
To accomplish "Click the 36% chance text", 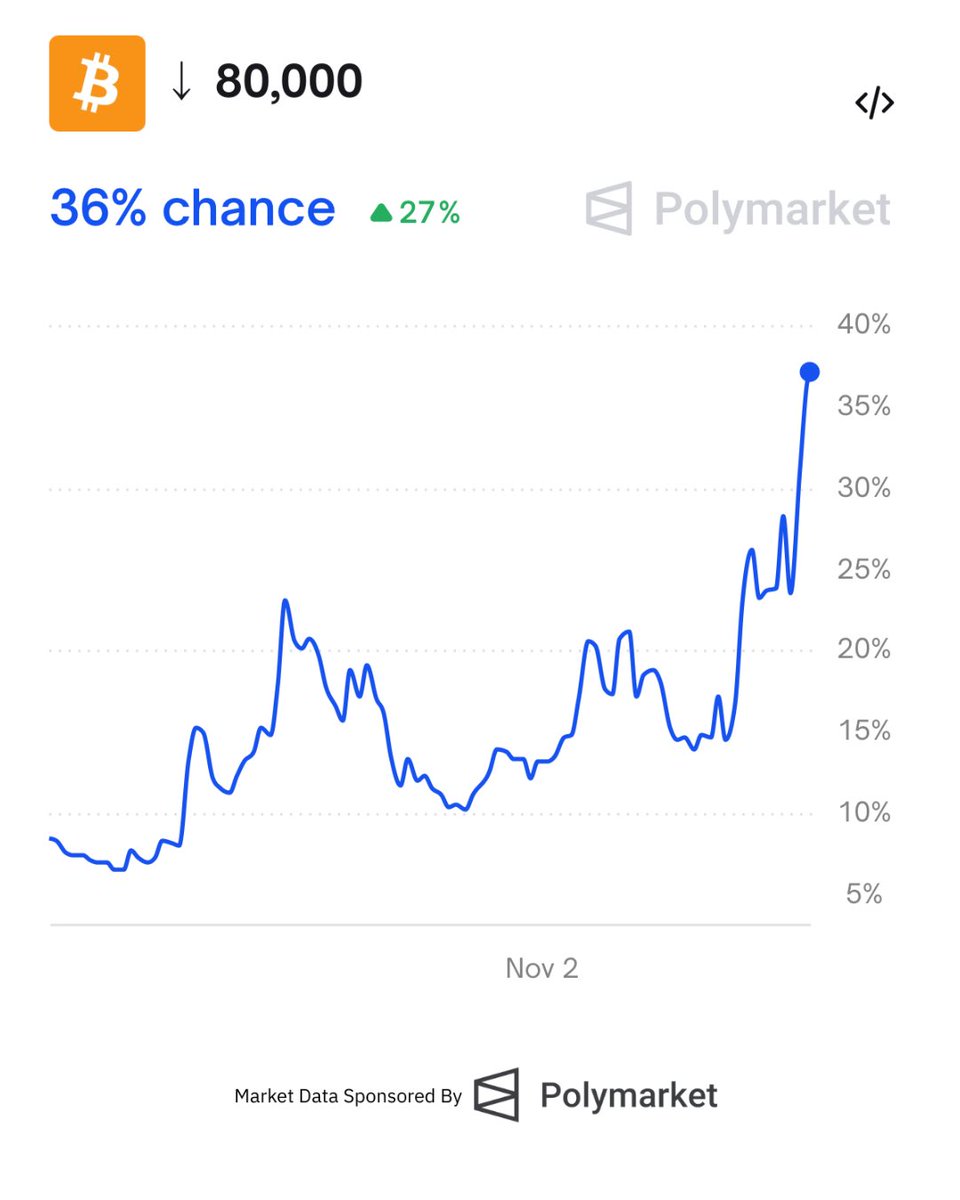I will (192, 208).
